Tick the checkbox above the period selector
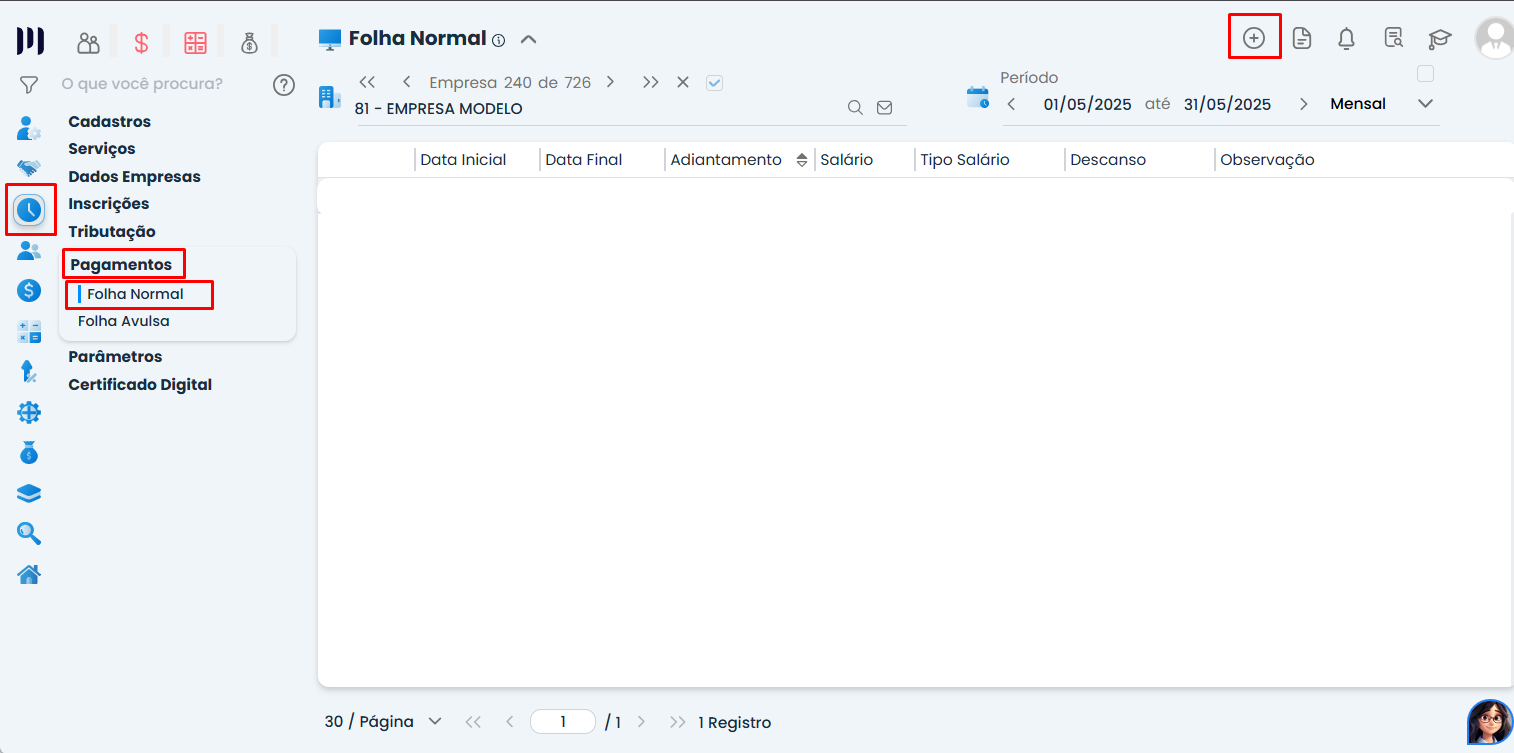The width and height of the screenshot is (1514, 753). point(1425,74)
